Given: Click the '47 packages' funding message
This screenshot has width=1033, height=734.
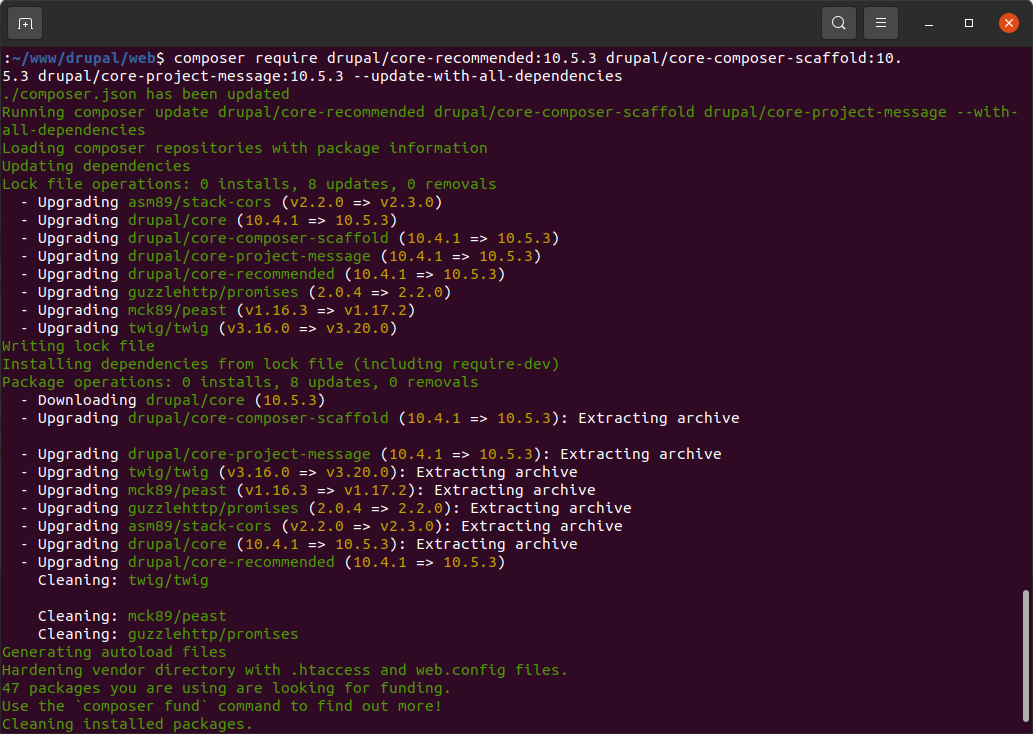Looking at the screenshot, I should point(226,688).
